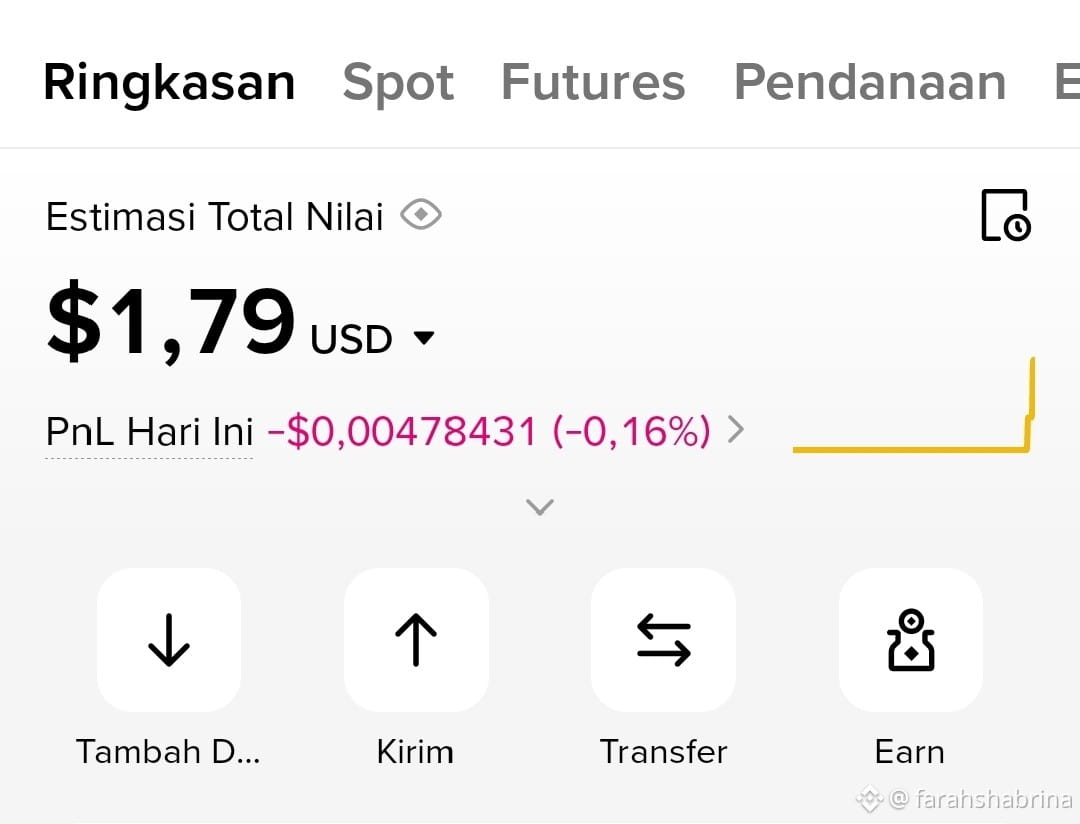Image resolution: width=1080 pixels, height=824 pixels.
Task: Click the PnL Hari Ini label
Action: click(149, 432)
